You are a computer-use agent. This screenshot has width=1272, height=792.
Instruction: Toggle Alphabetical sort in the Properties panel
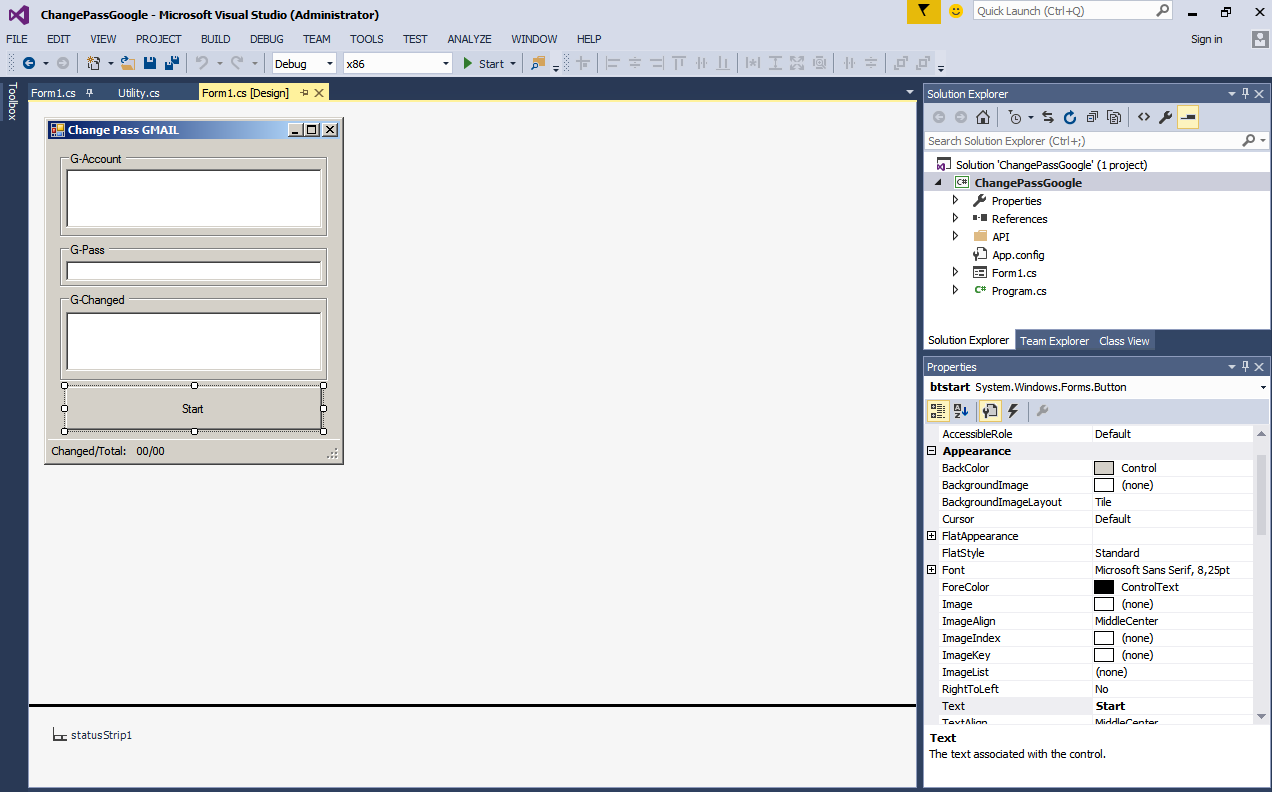pos(961,411)
